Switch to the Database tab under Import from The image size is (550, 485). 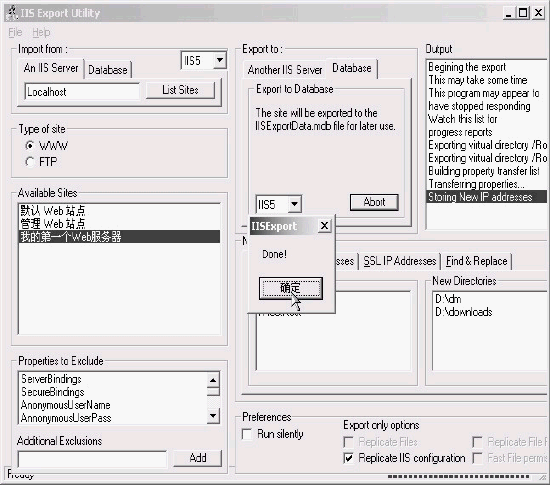pos(108,70)
